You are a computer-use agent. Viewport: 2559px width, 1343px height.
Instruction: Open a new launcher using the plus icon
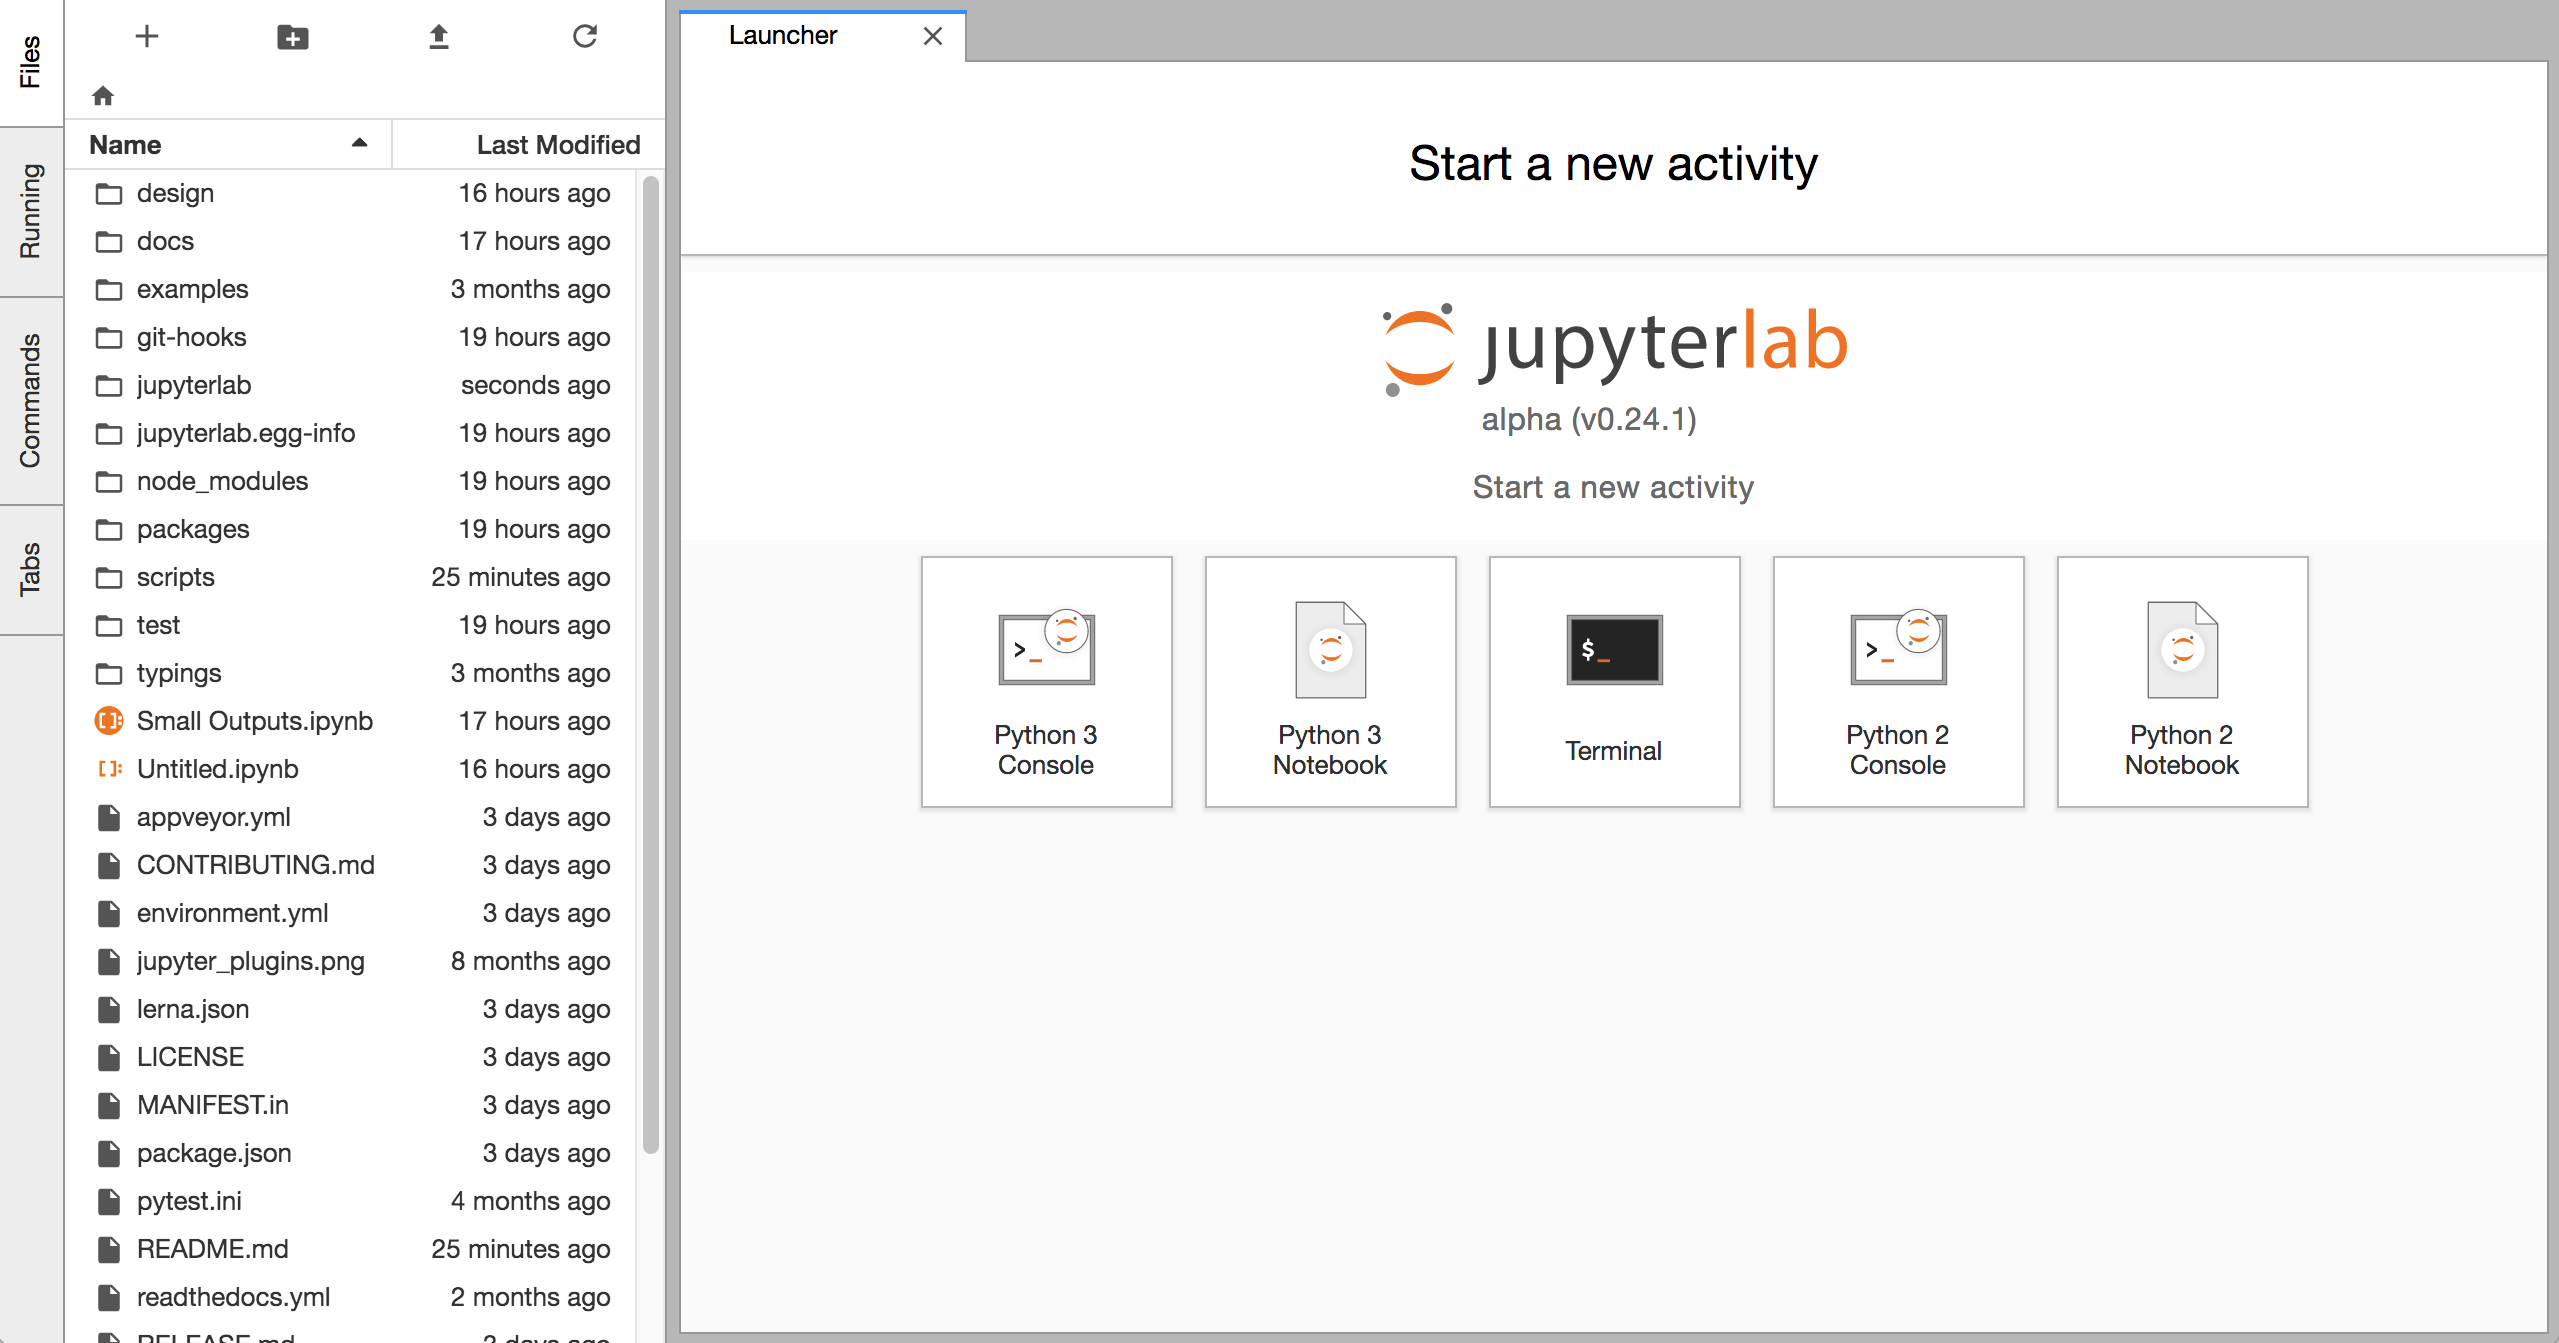(146, 36)
